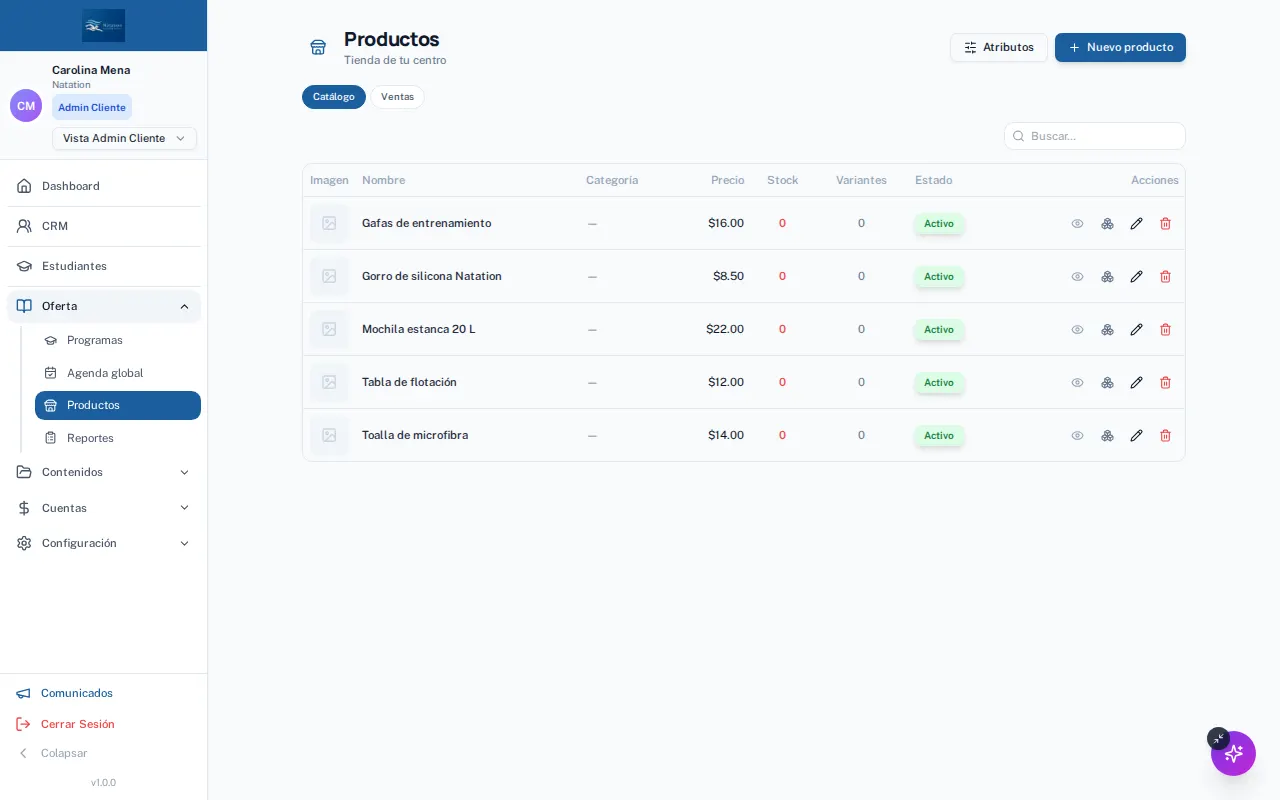Open the Atributos settings button

(x=999, y=47)
